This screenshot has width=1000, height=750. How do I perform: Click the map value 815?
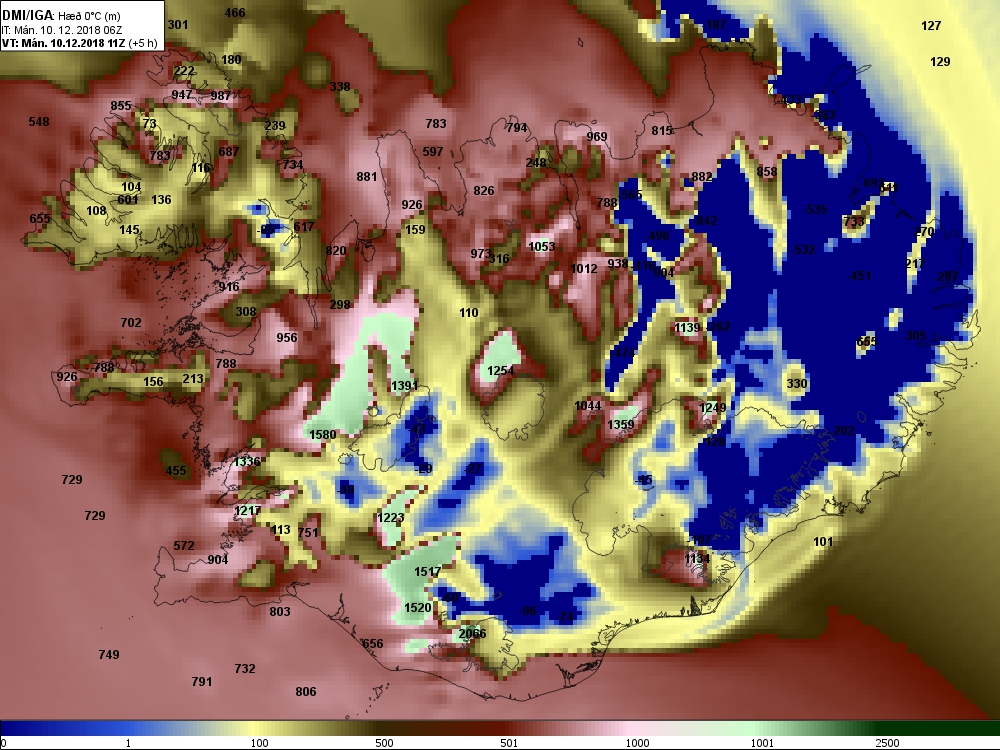click(x=662, y=130)
